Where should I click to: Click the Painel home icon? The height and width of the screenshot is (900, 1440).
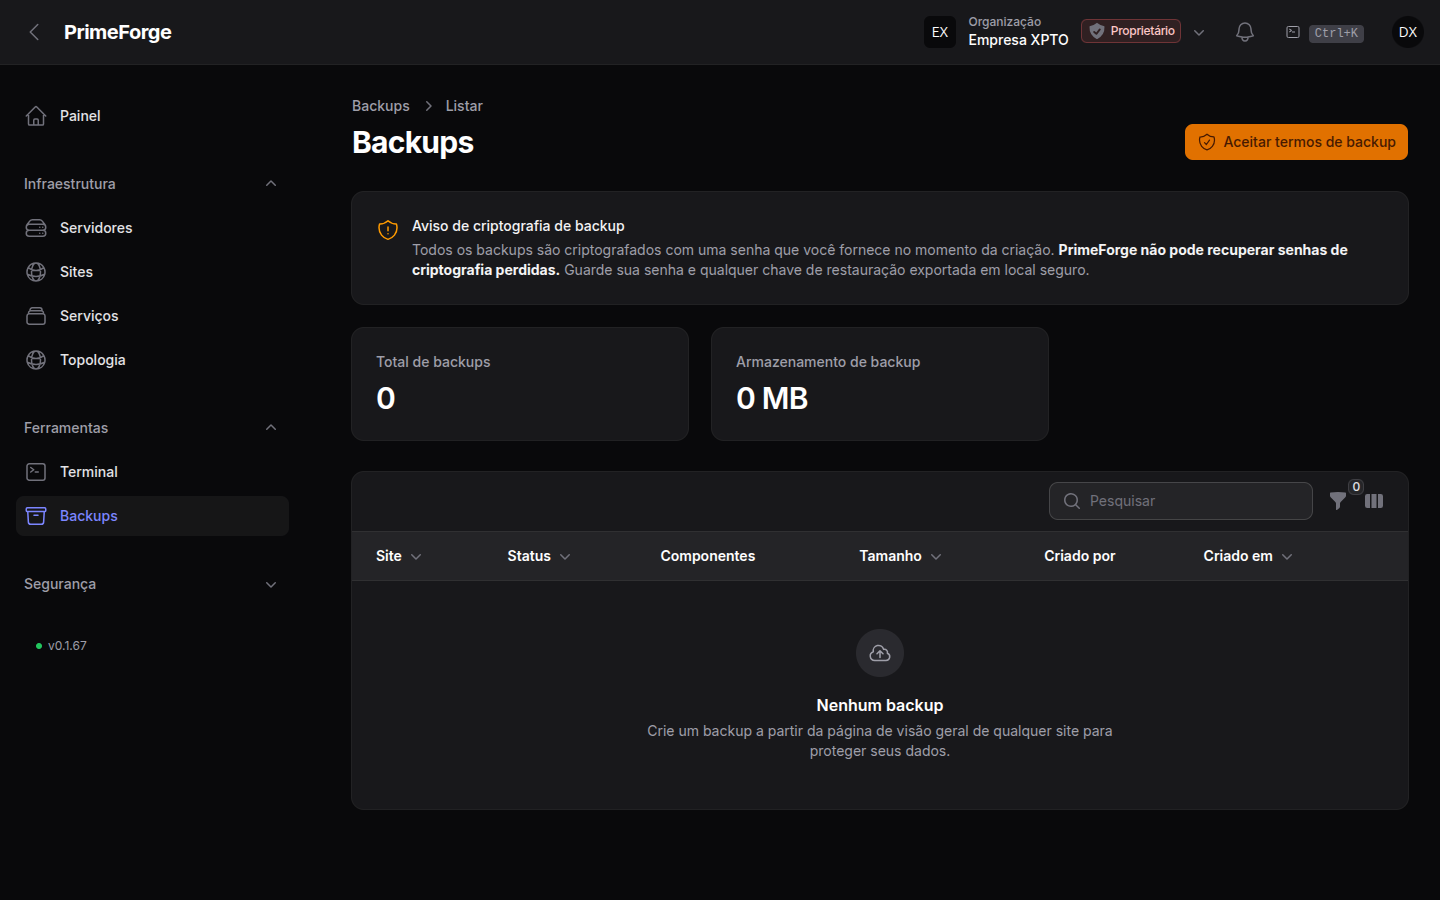pos(36,116)
